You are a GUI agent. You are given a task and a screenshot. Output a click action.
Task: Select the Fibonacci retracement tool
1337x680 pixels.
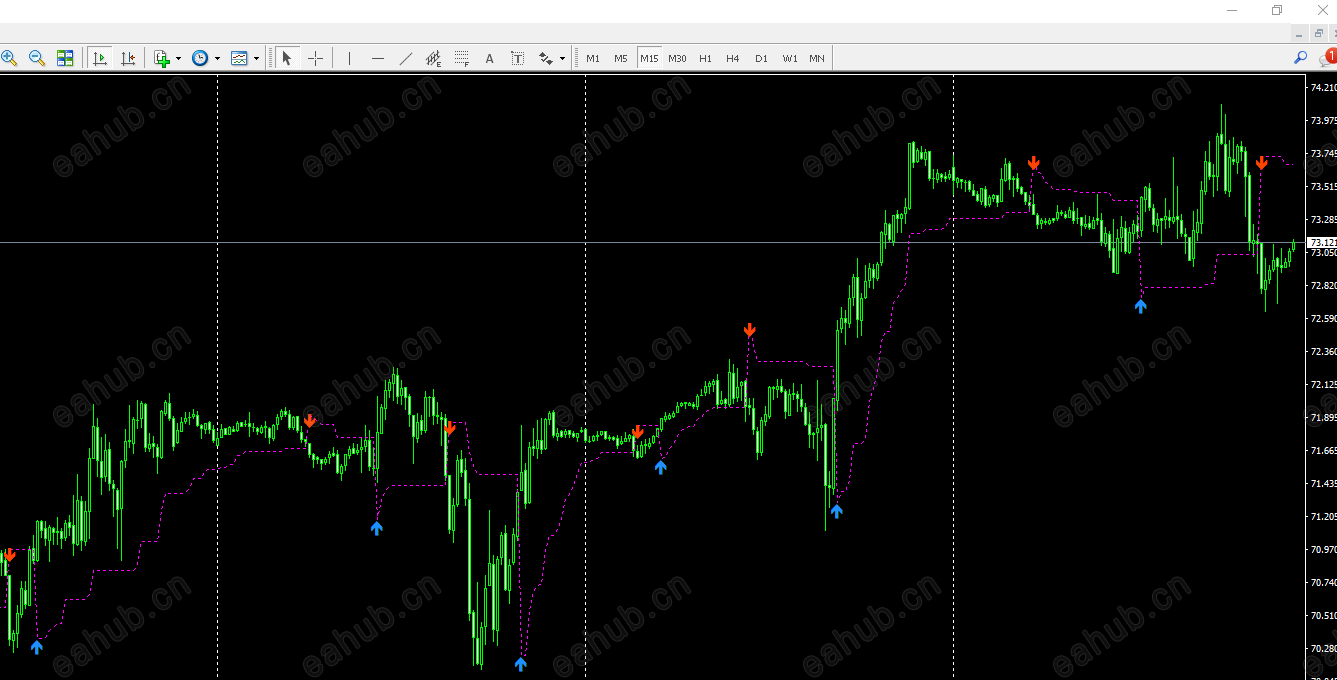pyautogui.click(x=461, y=58)
